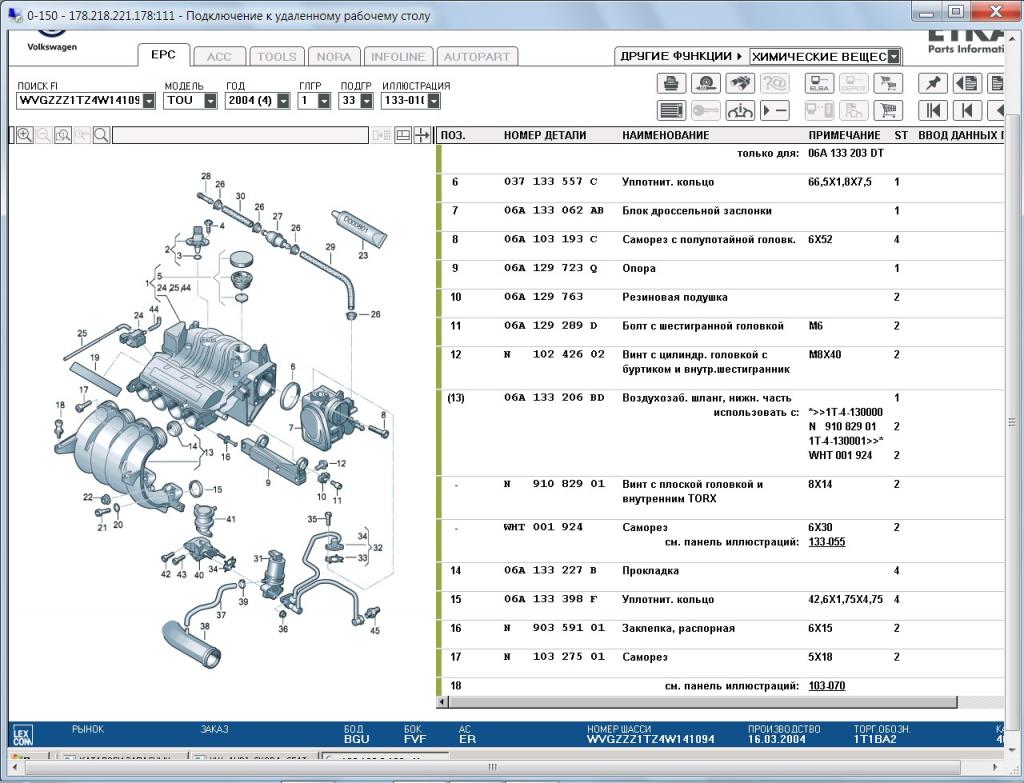Click the binoculars search icon
The width and height of the screenshot is (1024, 783).
click(739, 84)
